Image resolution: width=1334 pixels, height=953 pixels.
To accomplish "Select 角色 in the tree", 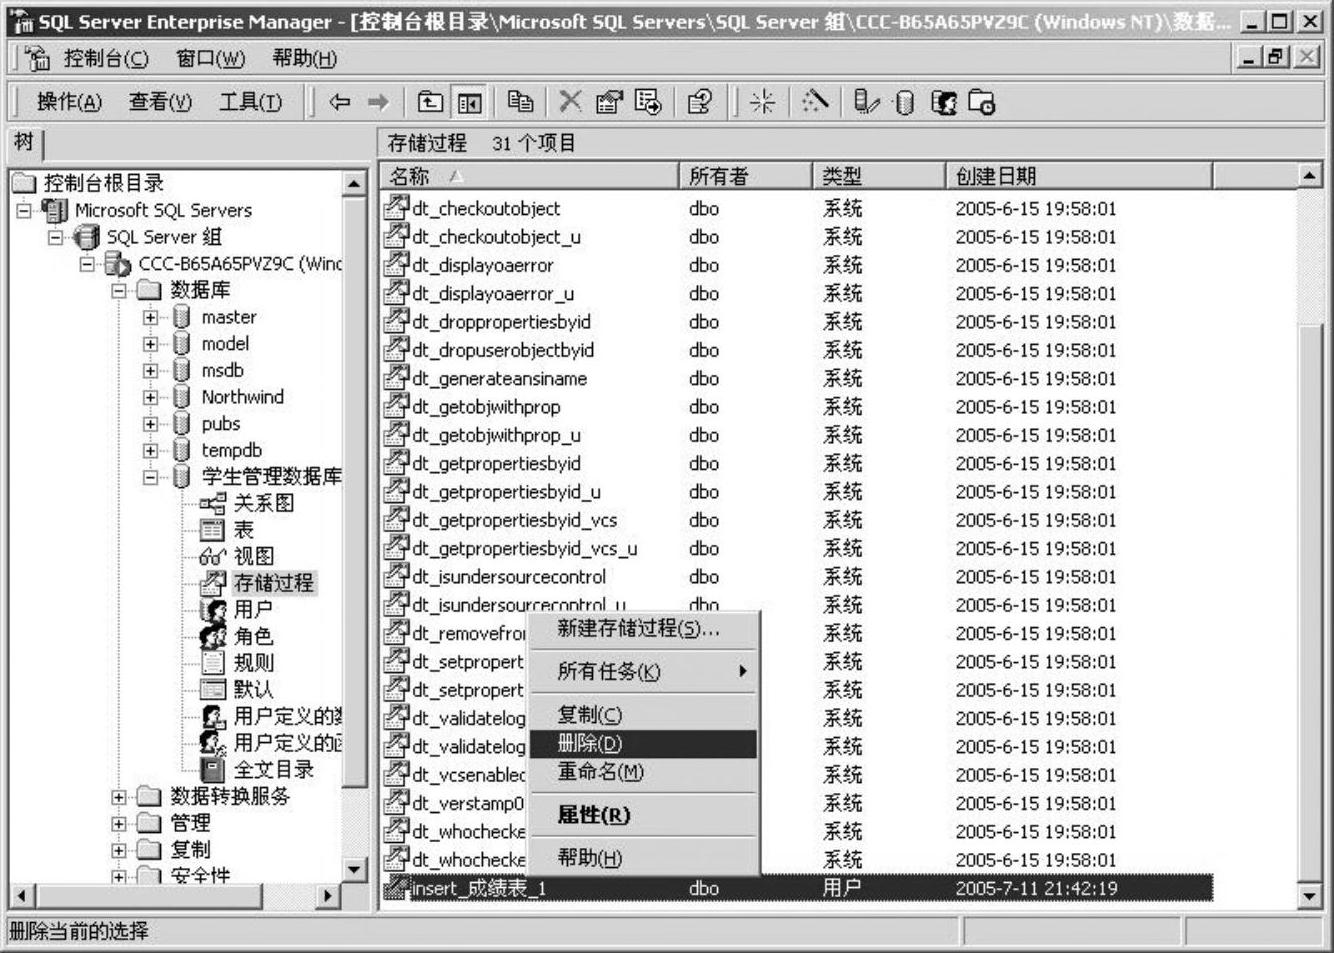I will pos(253,636).
